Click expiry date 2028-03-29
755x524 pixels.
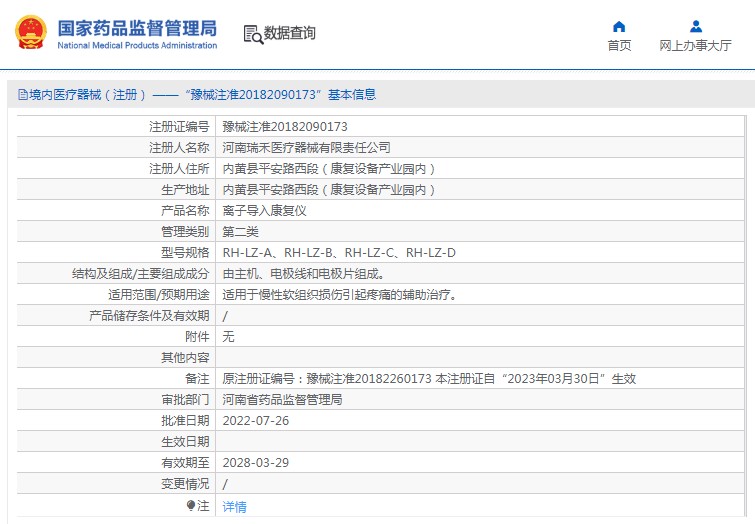256,462
